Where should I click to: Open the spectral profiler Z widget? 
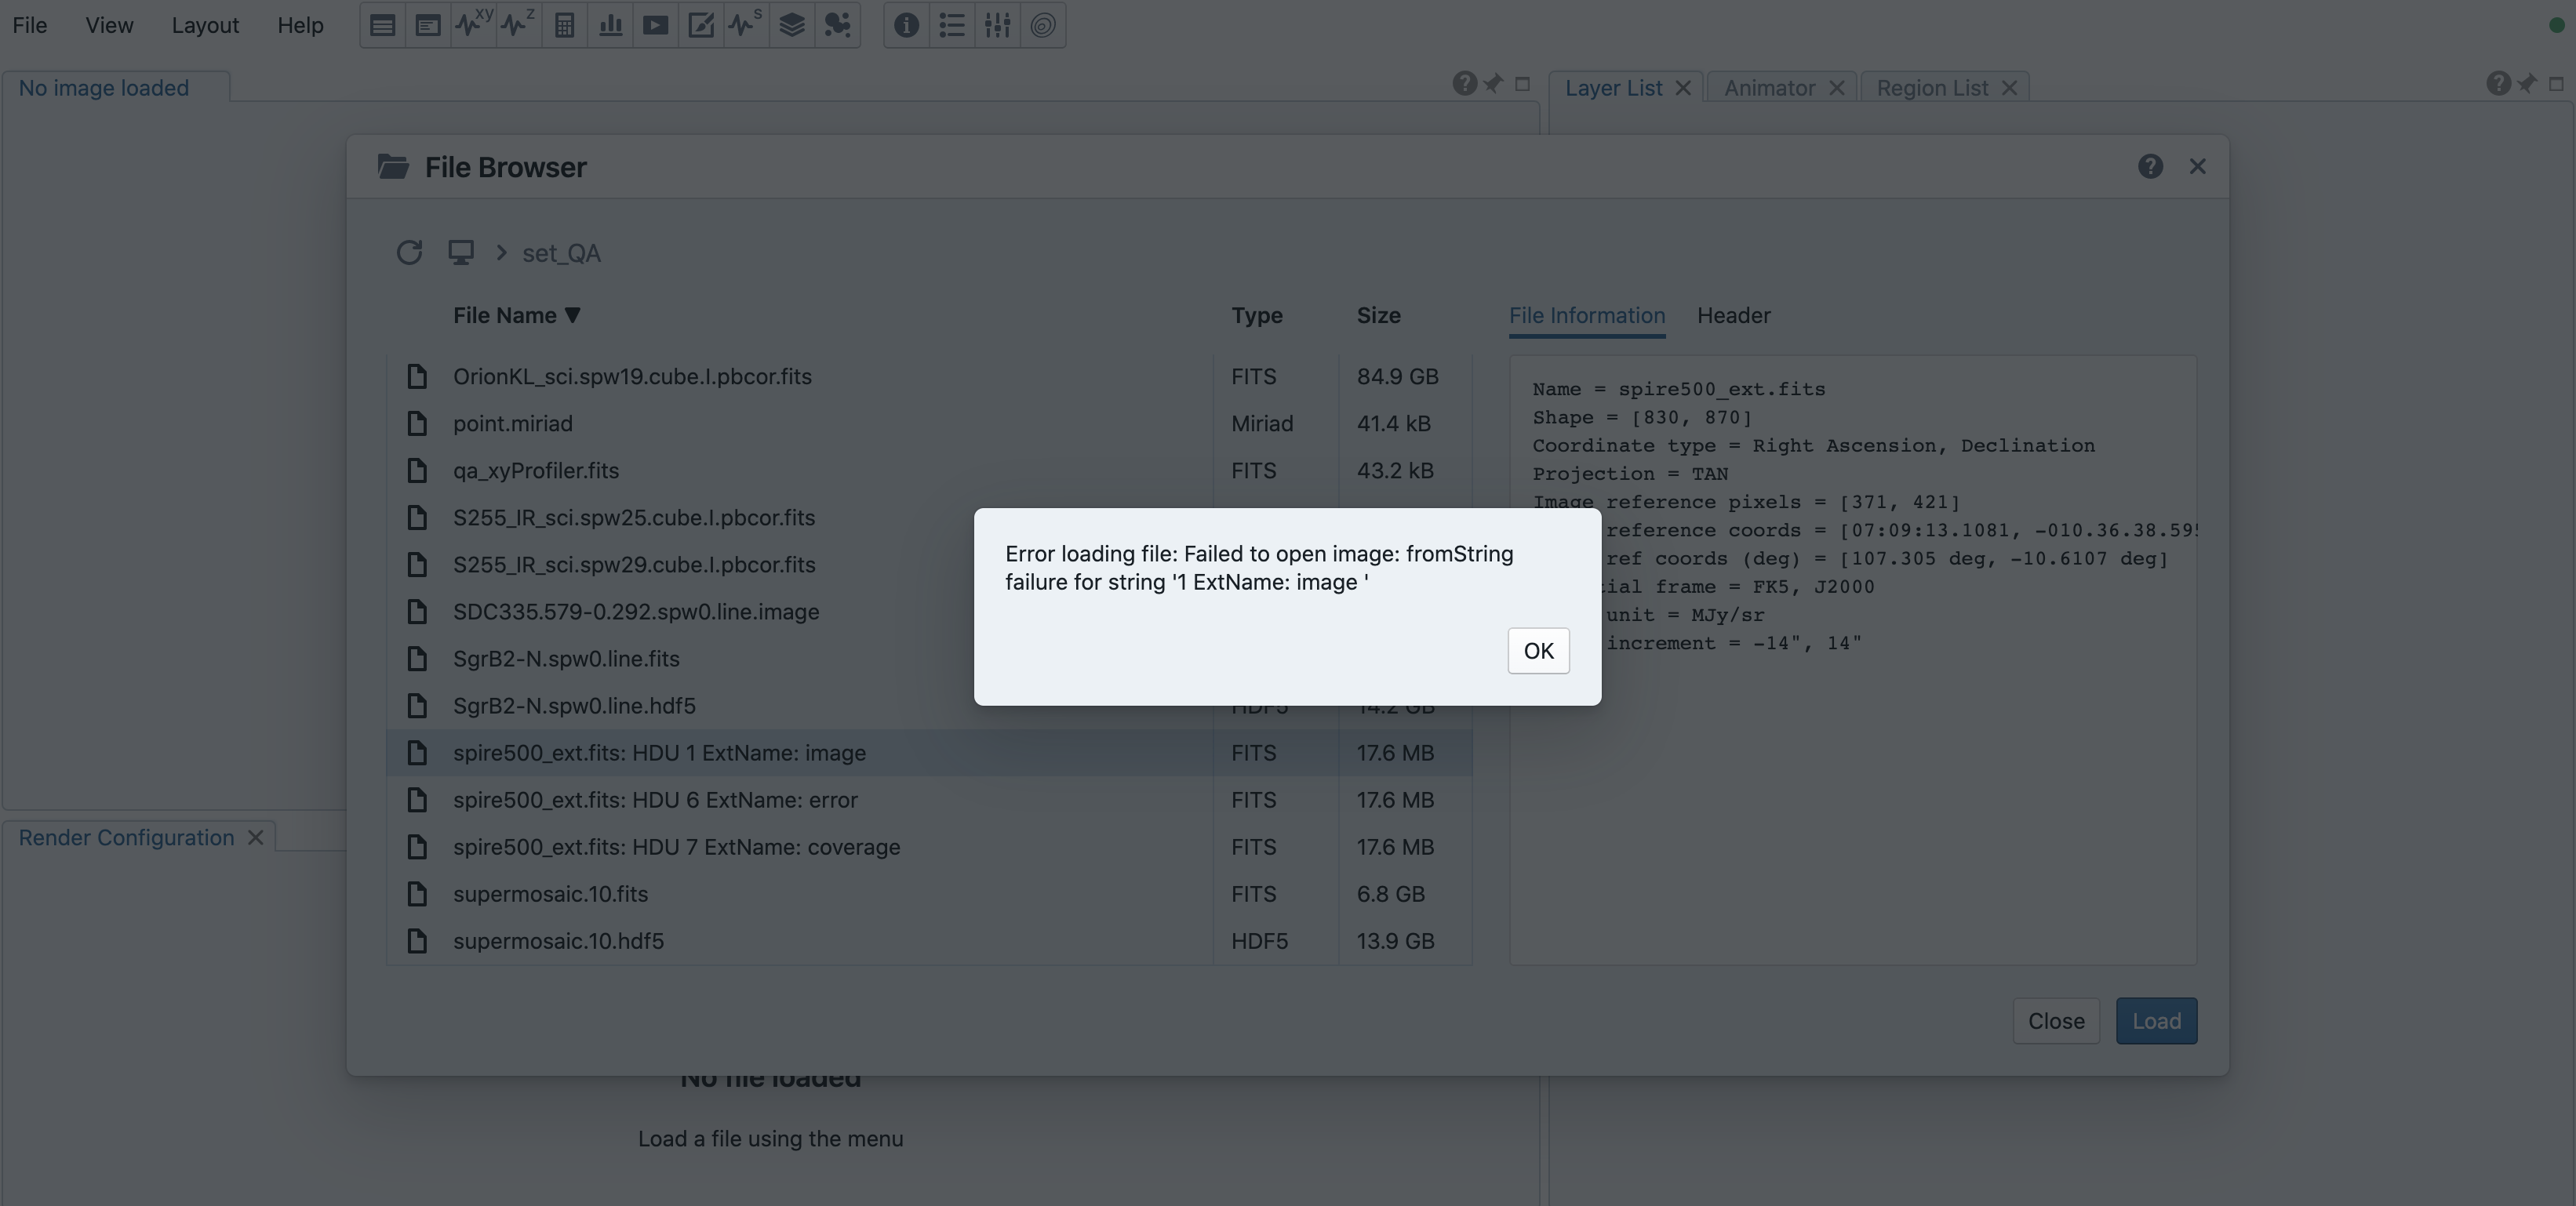point(517,25)
